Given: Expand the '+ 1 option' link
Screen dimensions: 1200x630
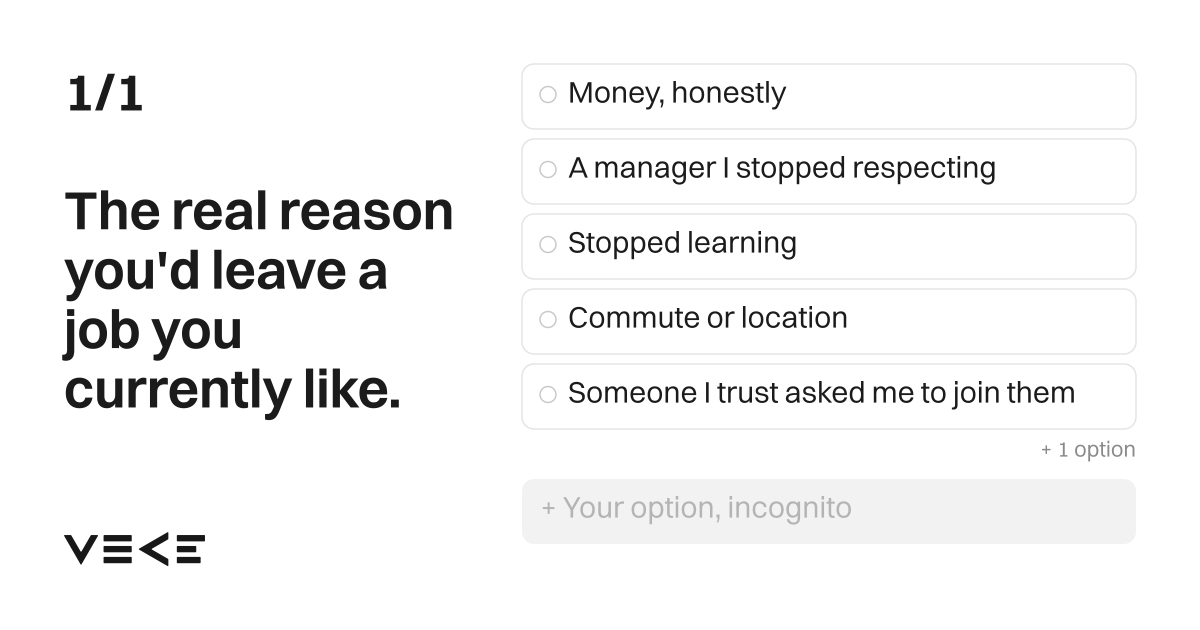Looking at the screenshot, I should pyautogui.click(x=1088, y=450).
